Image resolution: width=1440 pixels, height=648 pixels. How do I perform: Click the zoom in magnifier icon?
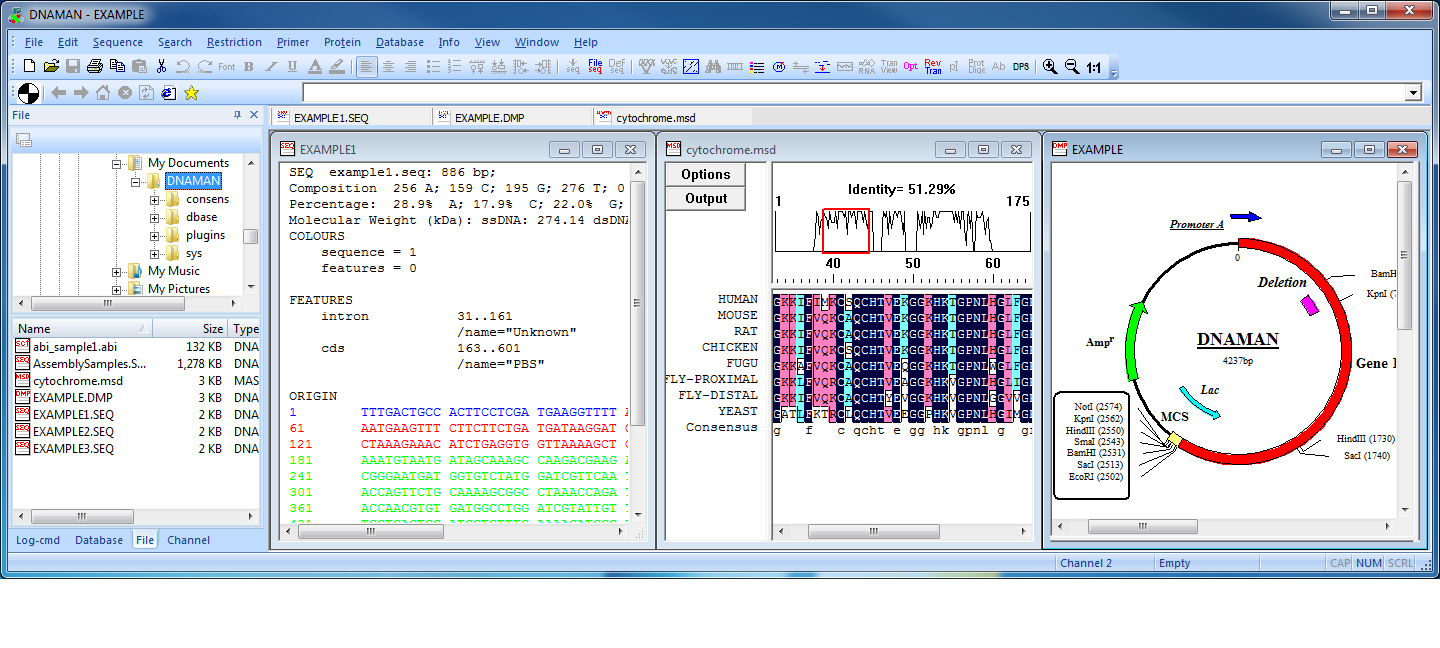(x=1050, y=67)
